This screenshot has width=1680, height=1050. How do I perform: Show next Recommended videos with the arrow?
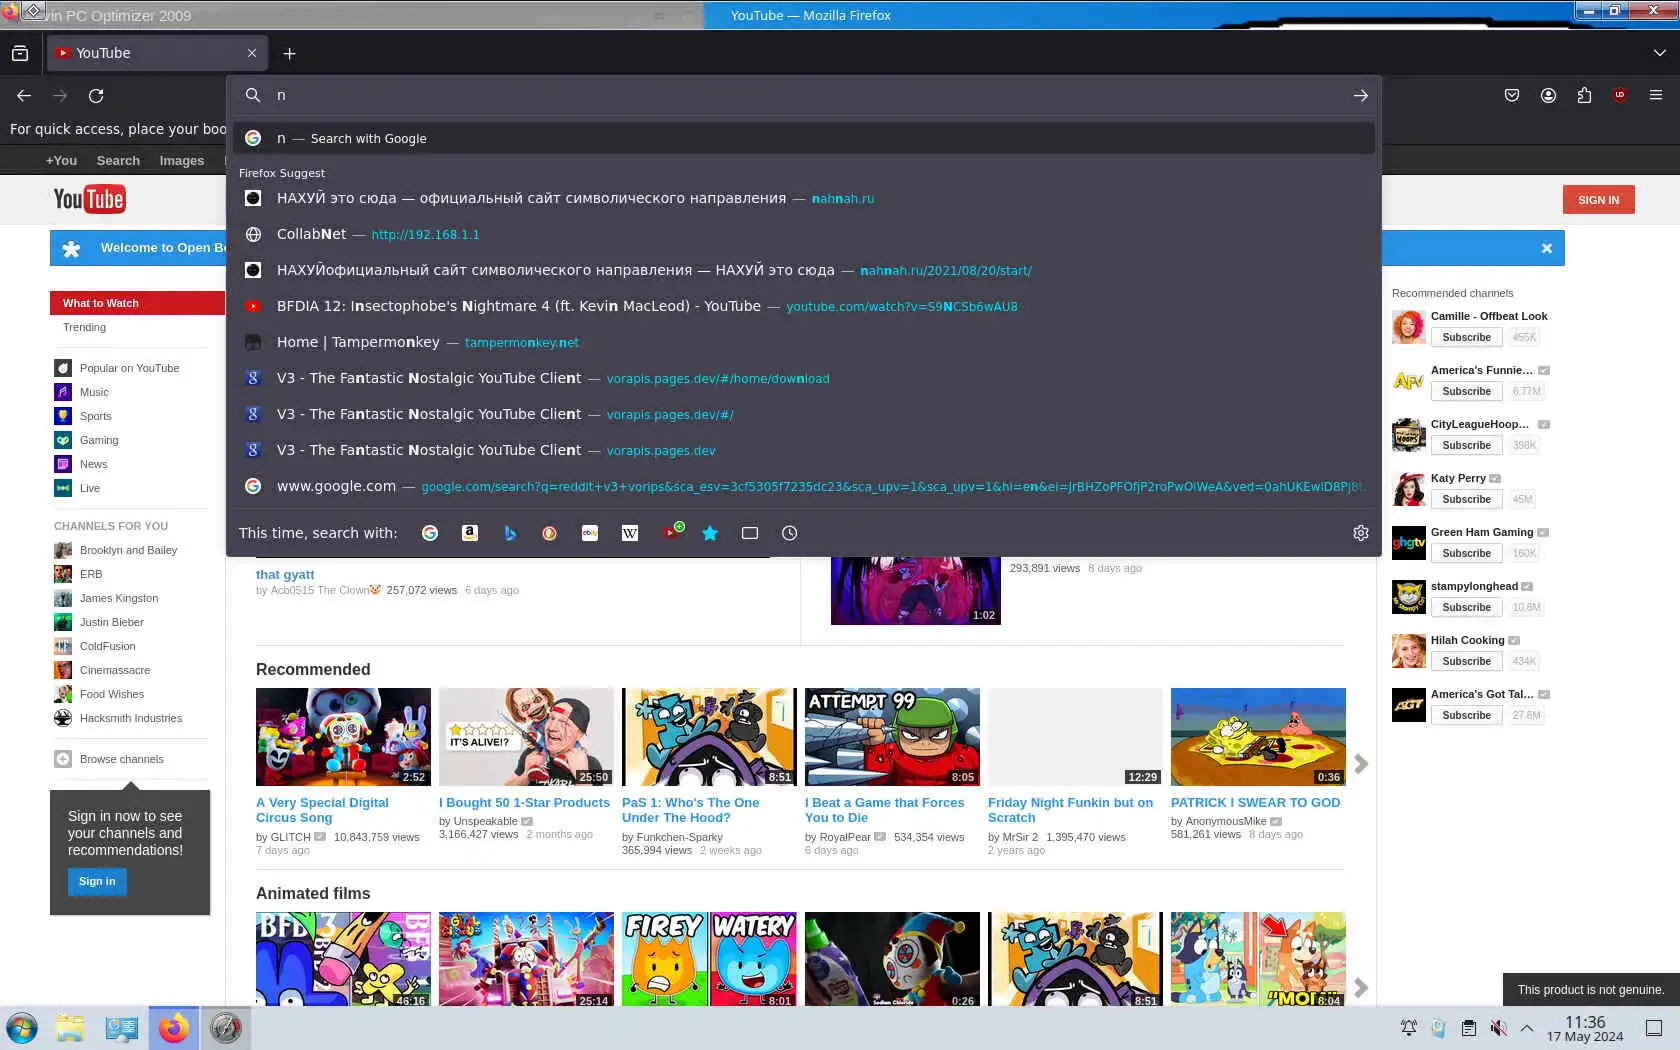[1361, 764]
